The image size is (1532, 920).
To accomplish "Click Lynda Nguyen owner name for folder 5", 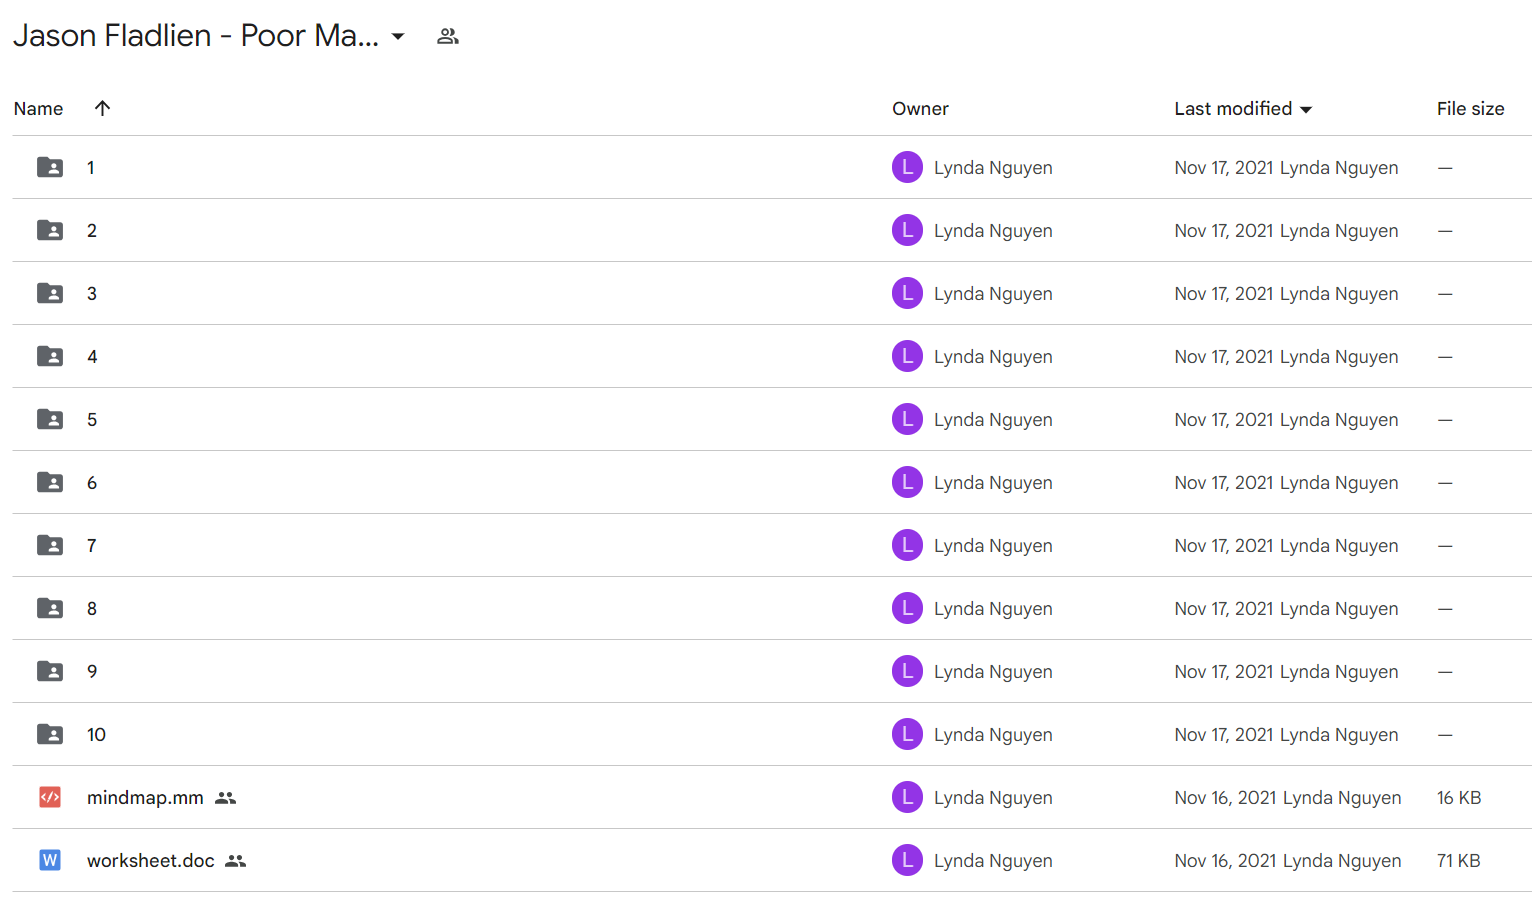I will click(x=993, y=420).
